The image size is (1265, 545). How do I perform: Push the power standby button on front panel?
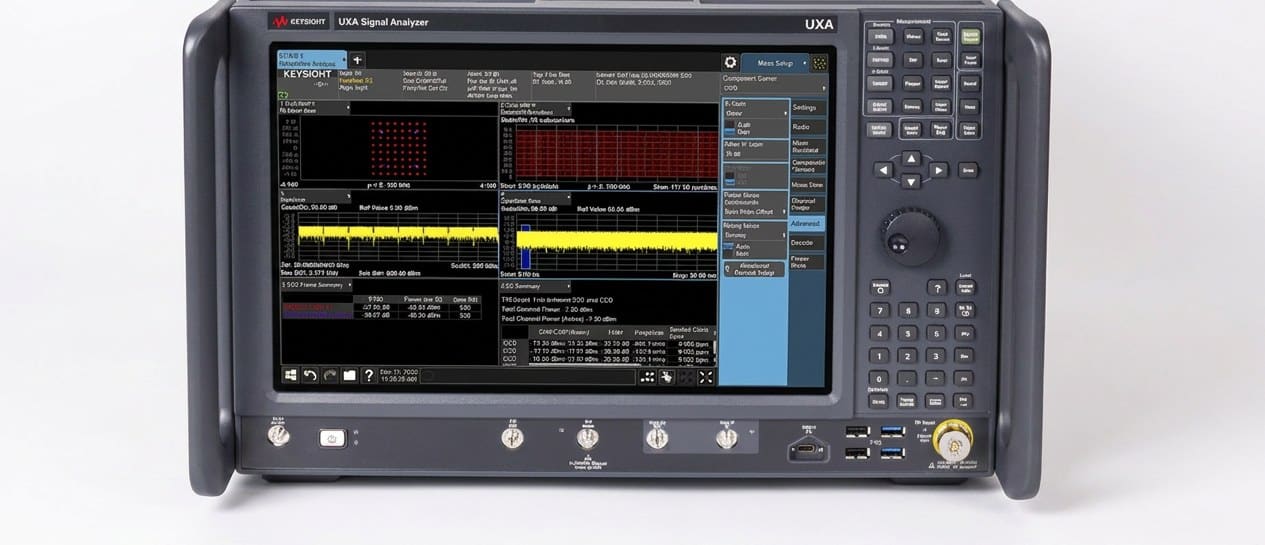(x=332, y=437)
